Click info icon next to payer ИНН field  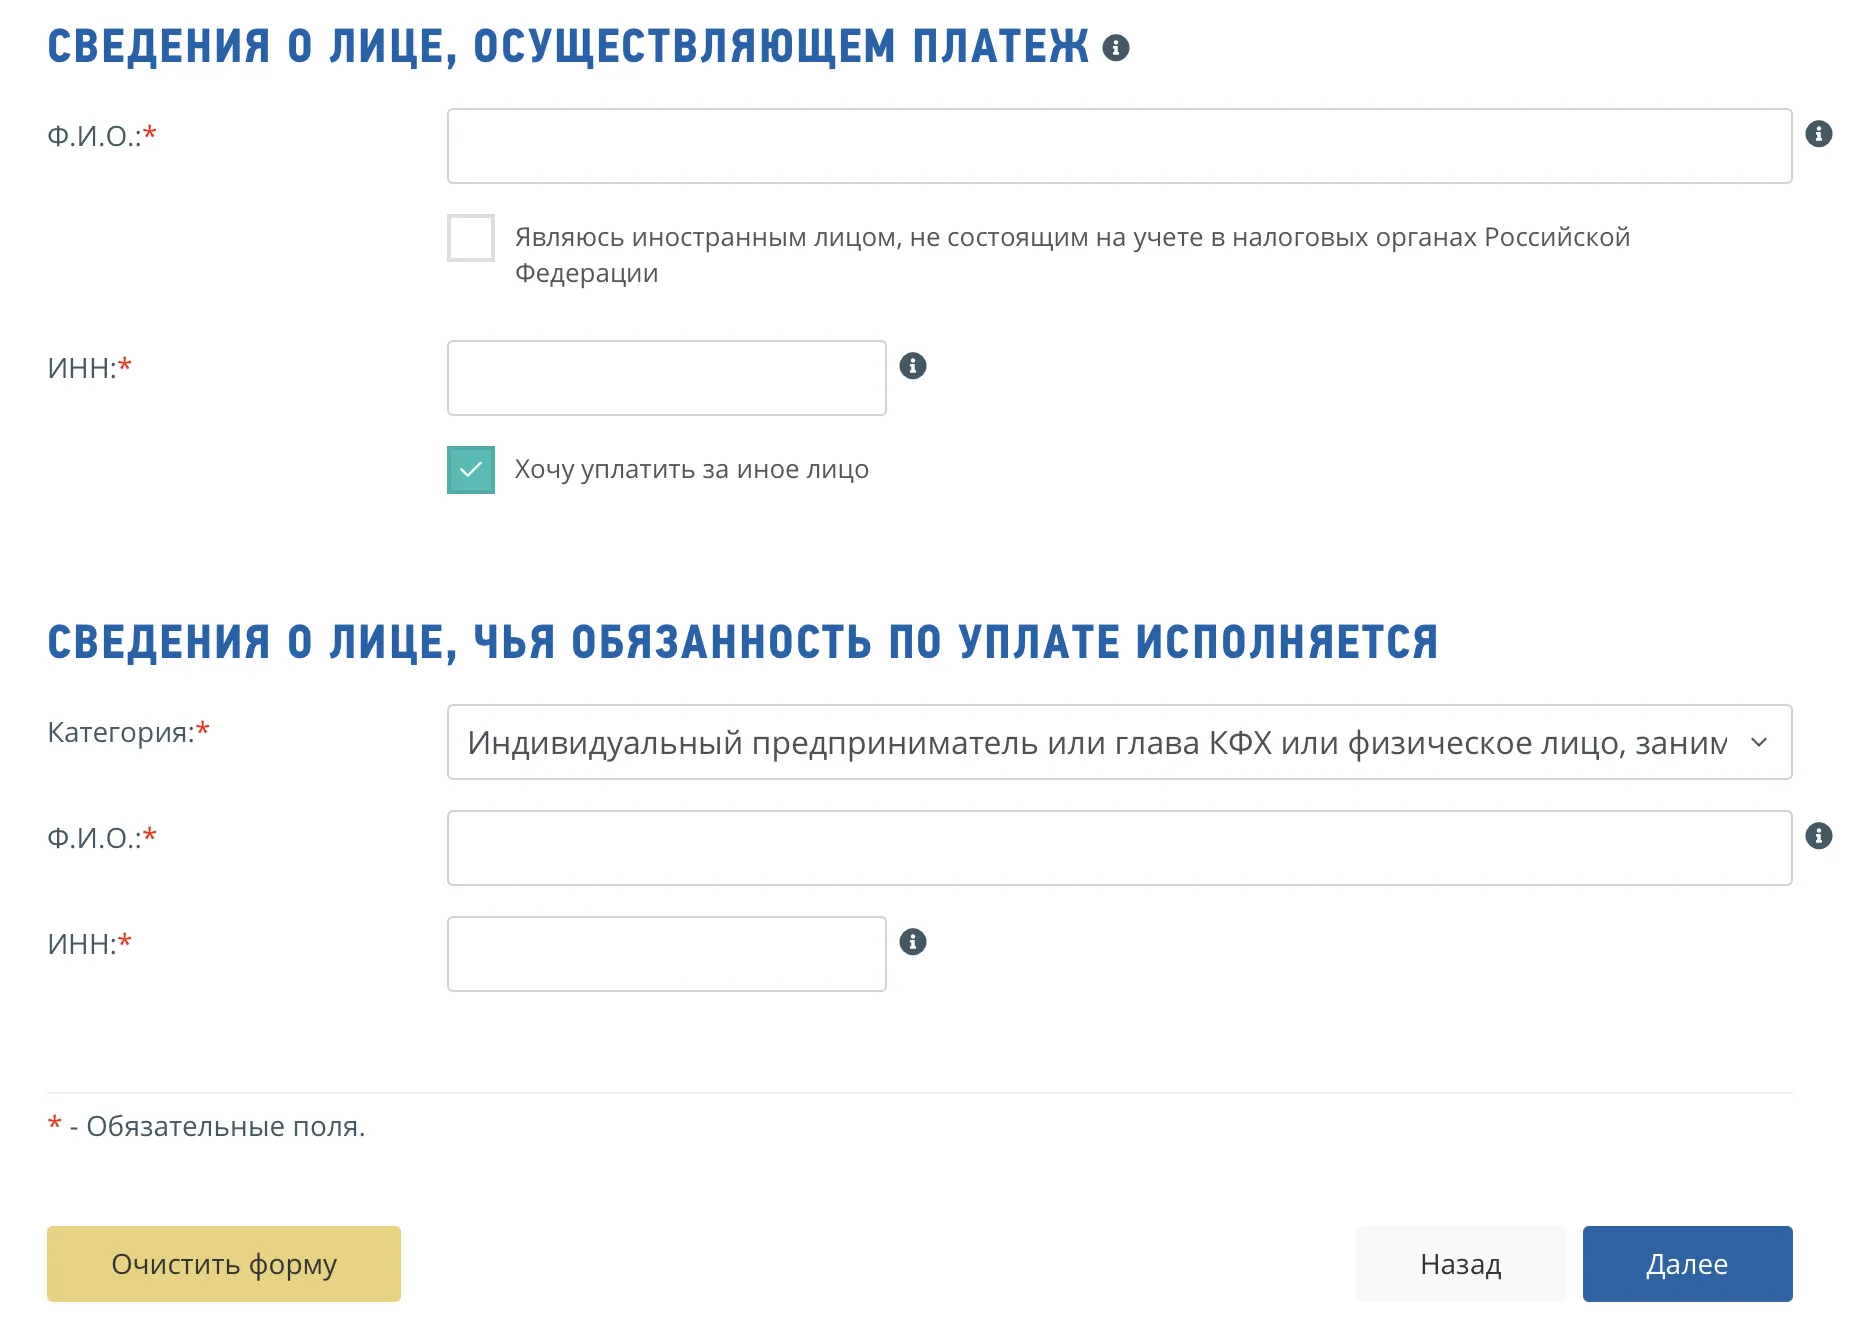(913, 366)
